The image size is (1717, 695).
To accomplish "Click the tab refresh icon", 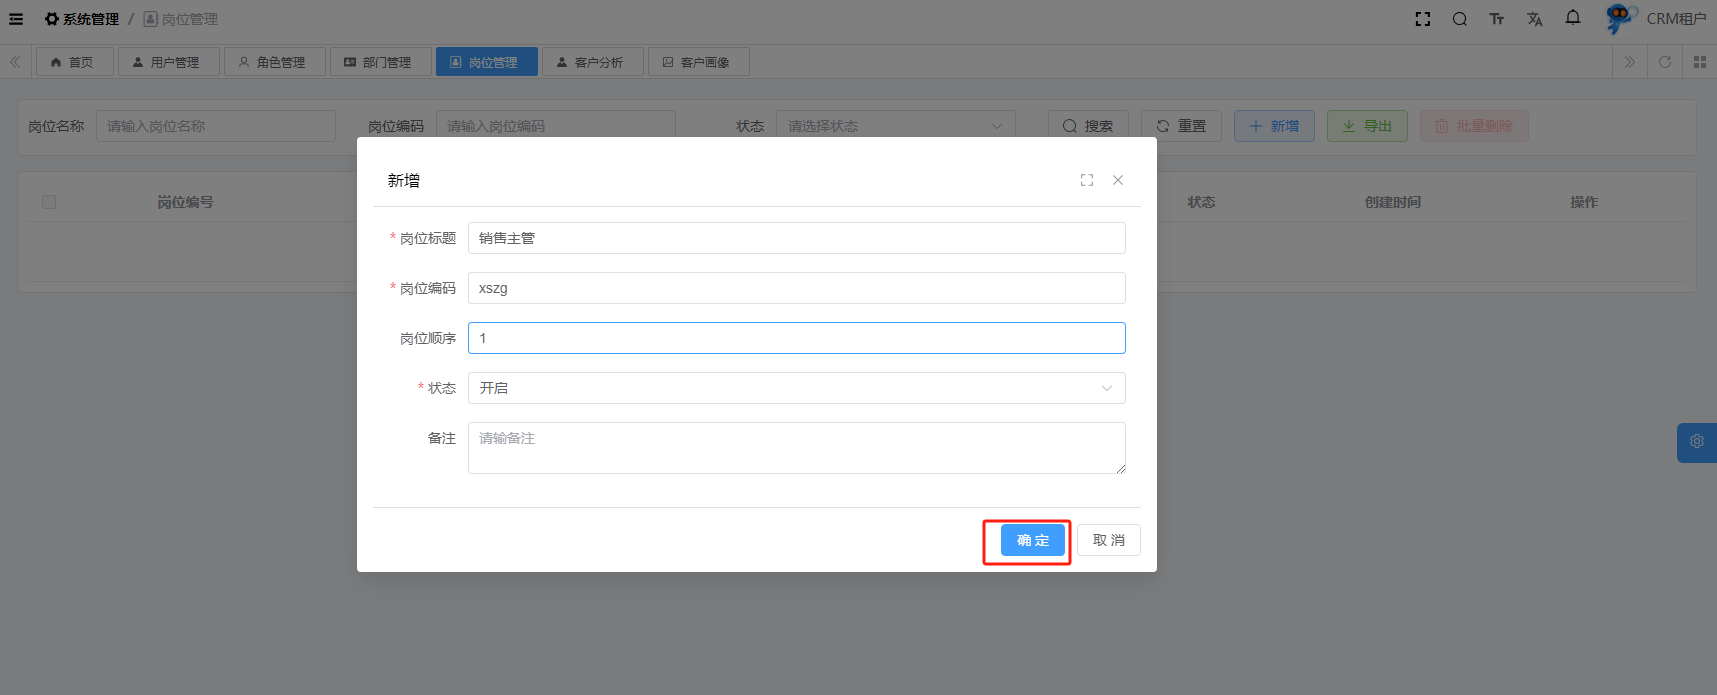I will (1664, 62).
